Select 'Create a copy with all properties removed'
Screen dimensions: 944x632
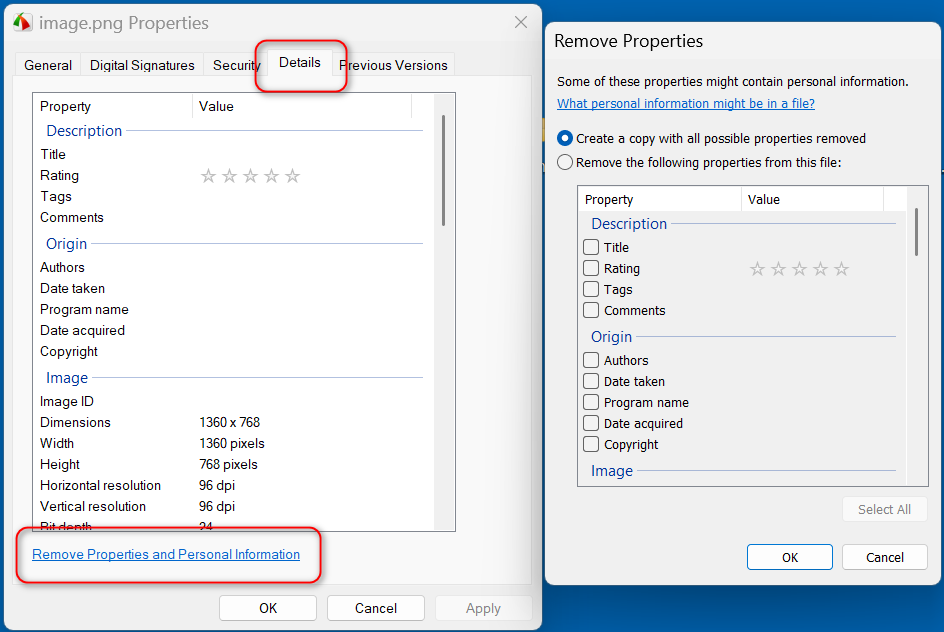(566, 139)
